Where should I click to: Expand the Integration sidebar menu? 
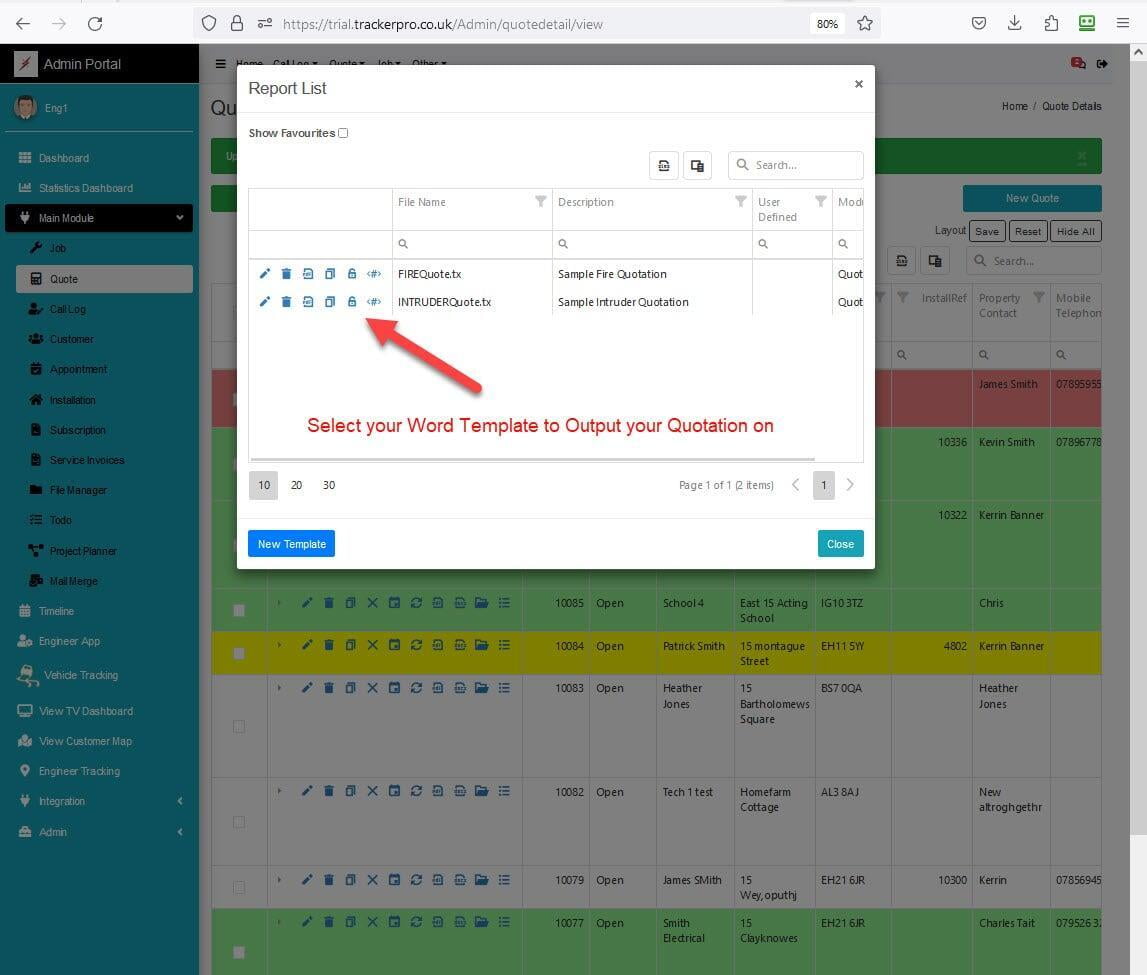coord(99,801)
